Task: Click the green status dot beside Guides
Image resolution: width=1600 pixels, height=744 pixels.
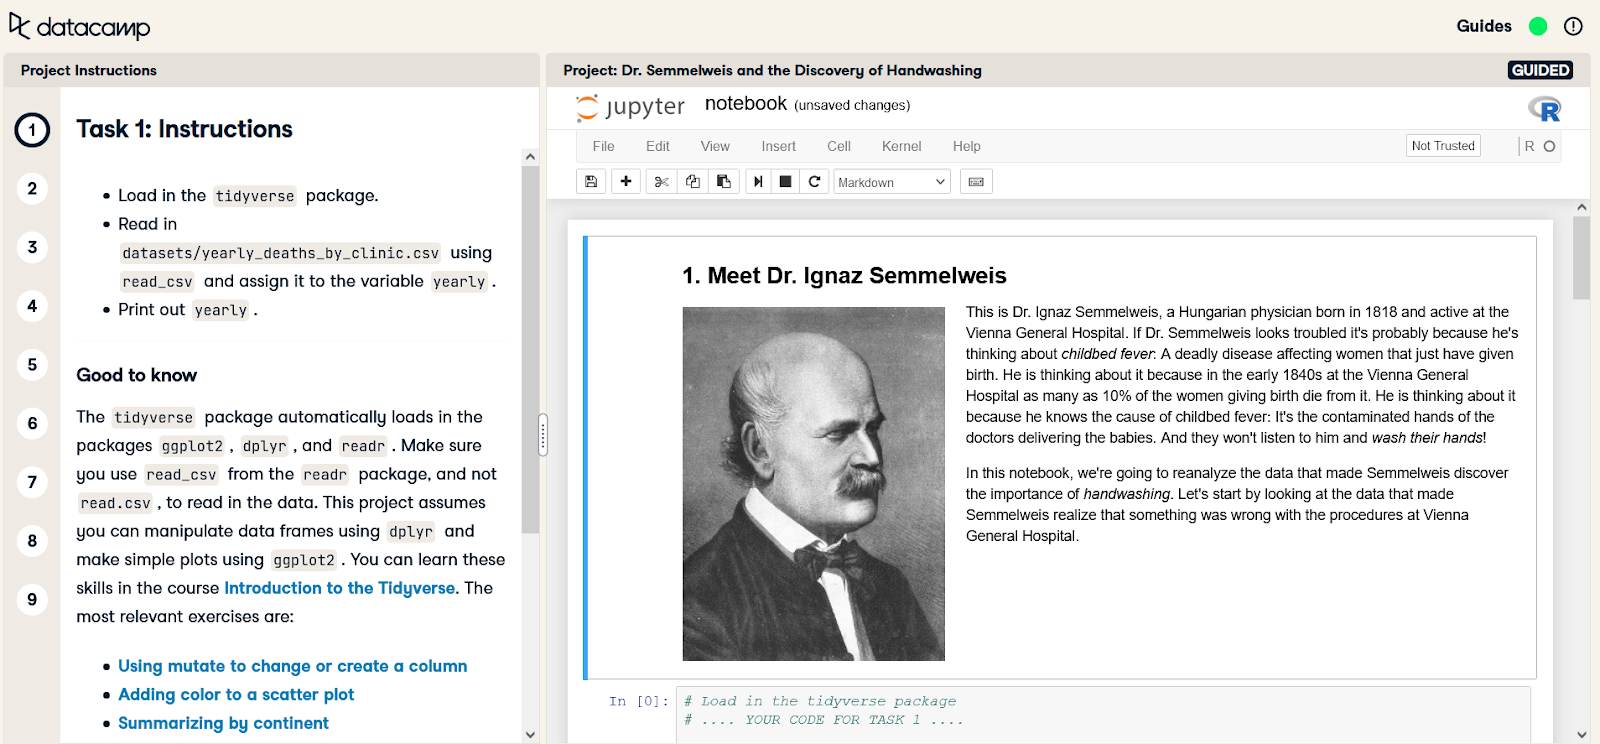Action: click(1538, 26)
